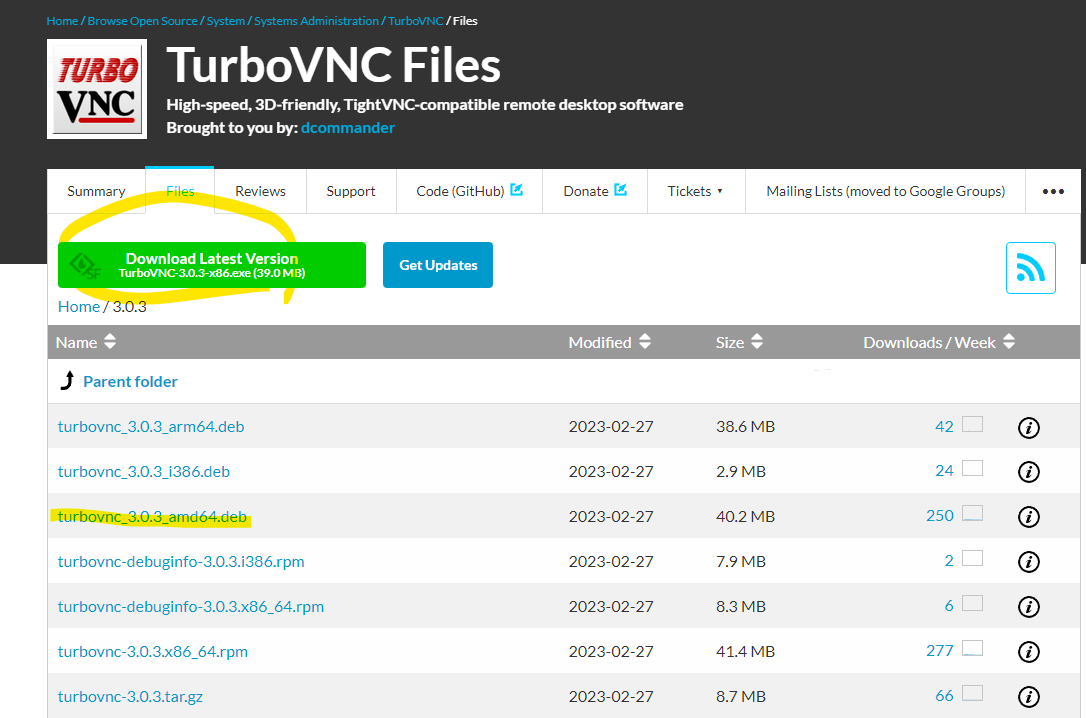Open the more options ellipsis menu
This screenshot has height=718, width=1086.
coord(1053,192)
